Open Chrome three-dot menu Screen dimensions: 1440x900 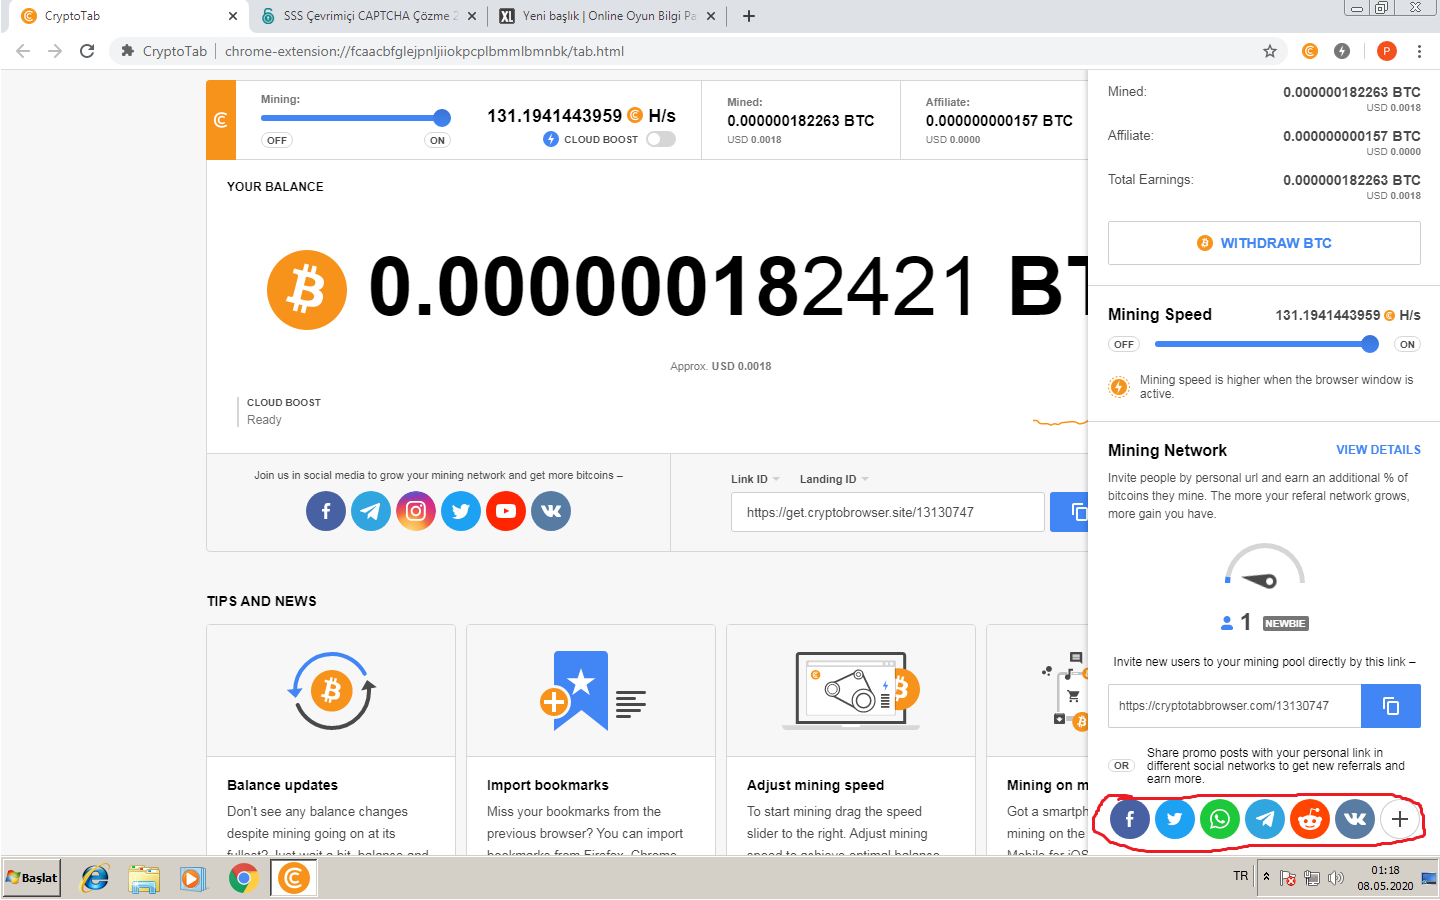pos(1419,51)
